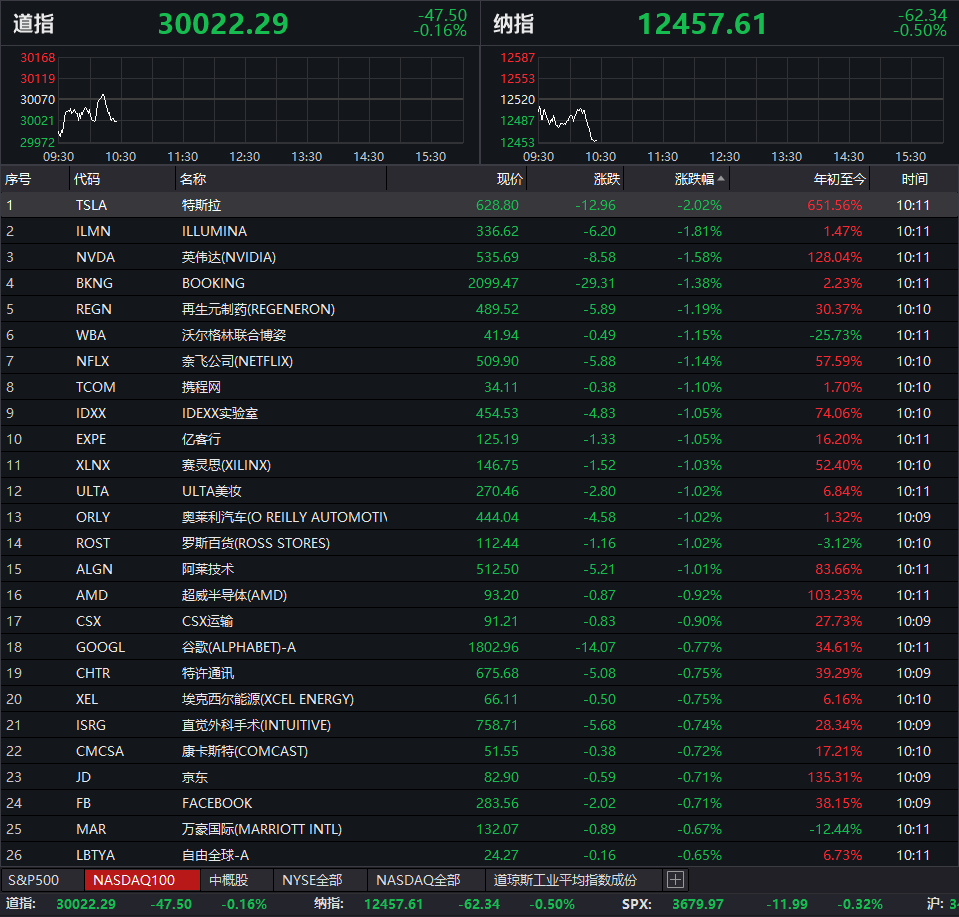Image resolution: width=959 pixels, height=917 pixels.
Task: Click the plus icon to add a tab
Action: point(675,880)
